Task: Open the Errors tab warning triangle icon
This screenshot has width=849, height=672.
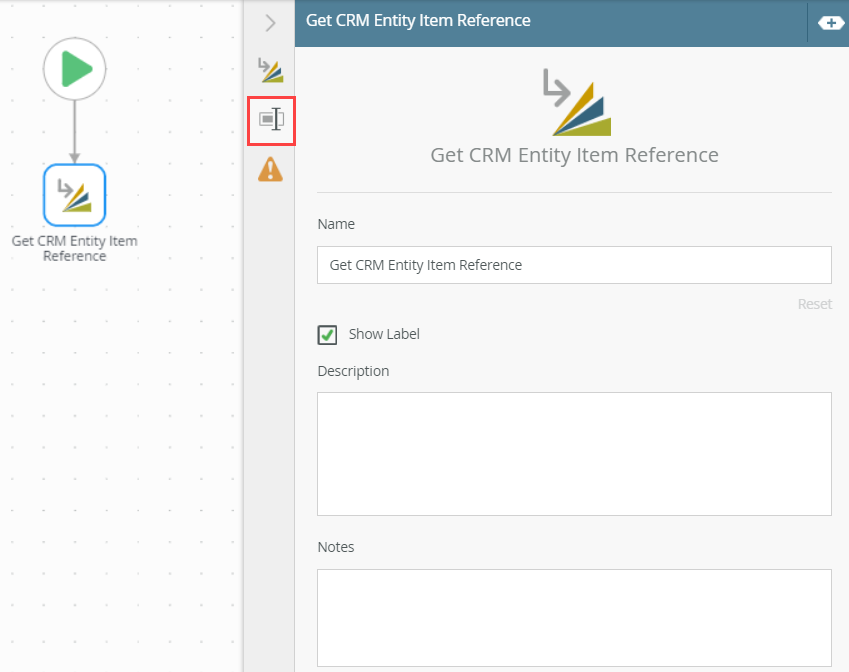Action: (x=270, y=170)
